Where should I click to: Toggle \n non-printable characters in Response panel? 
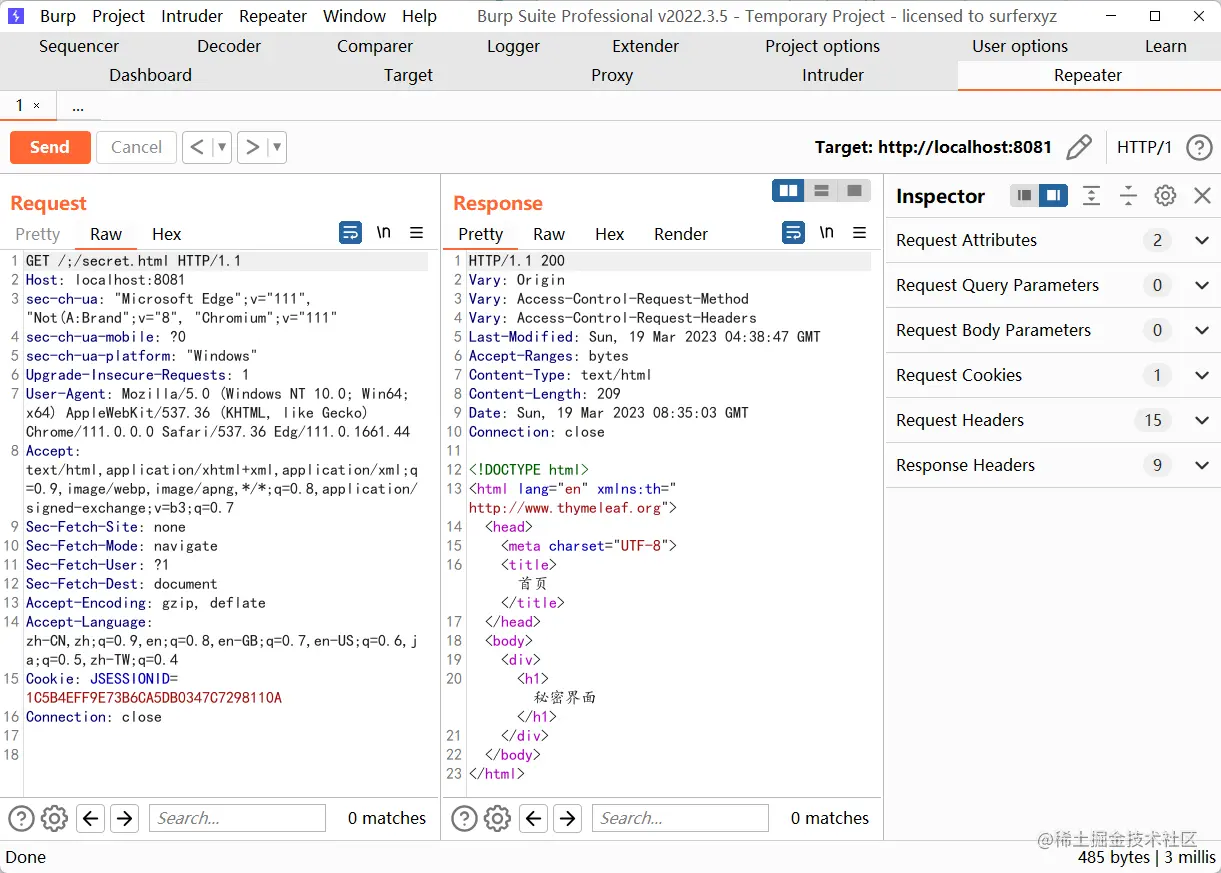coord(827,233)
